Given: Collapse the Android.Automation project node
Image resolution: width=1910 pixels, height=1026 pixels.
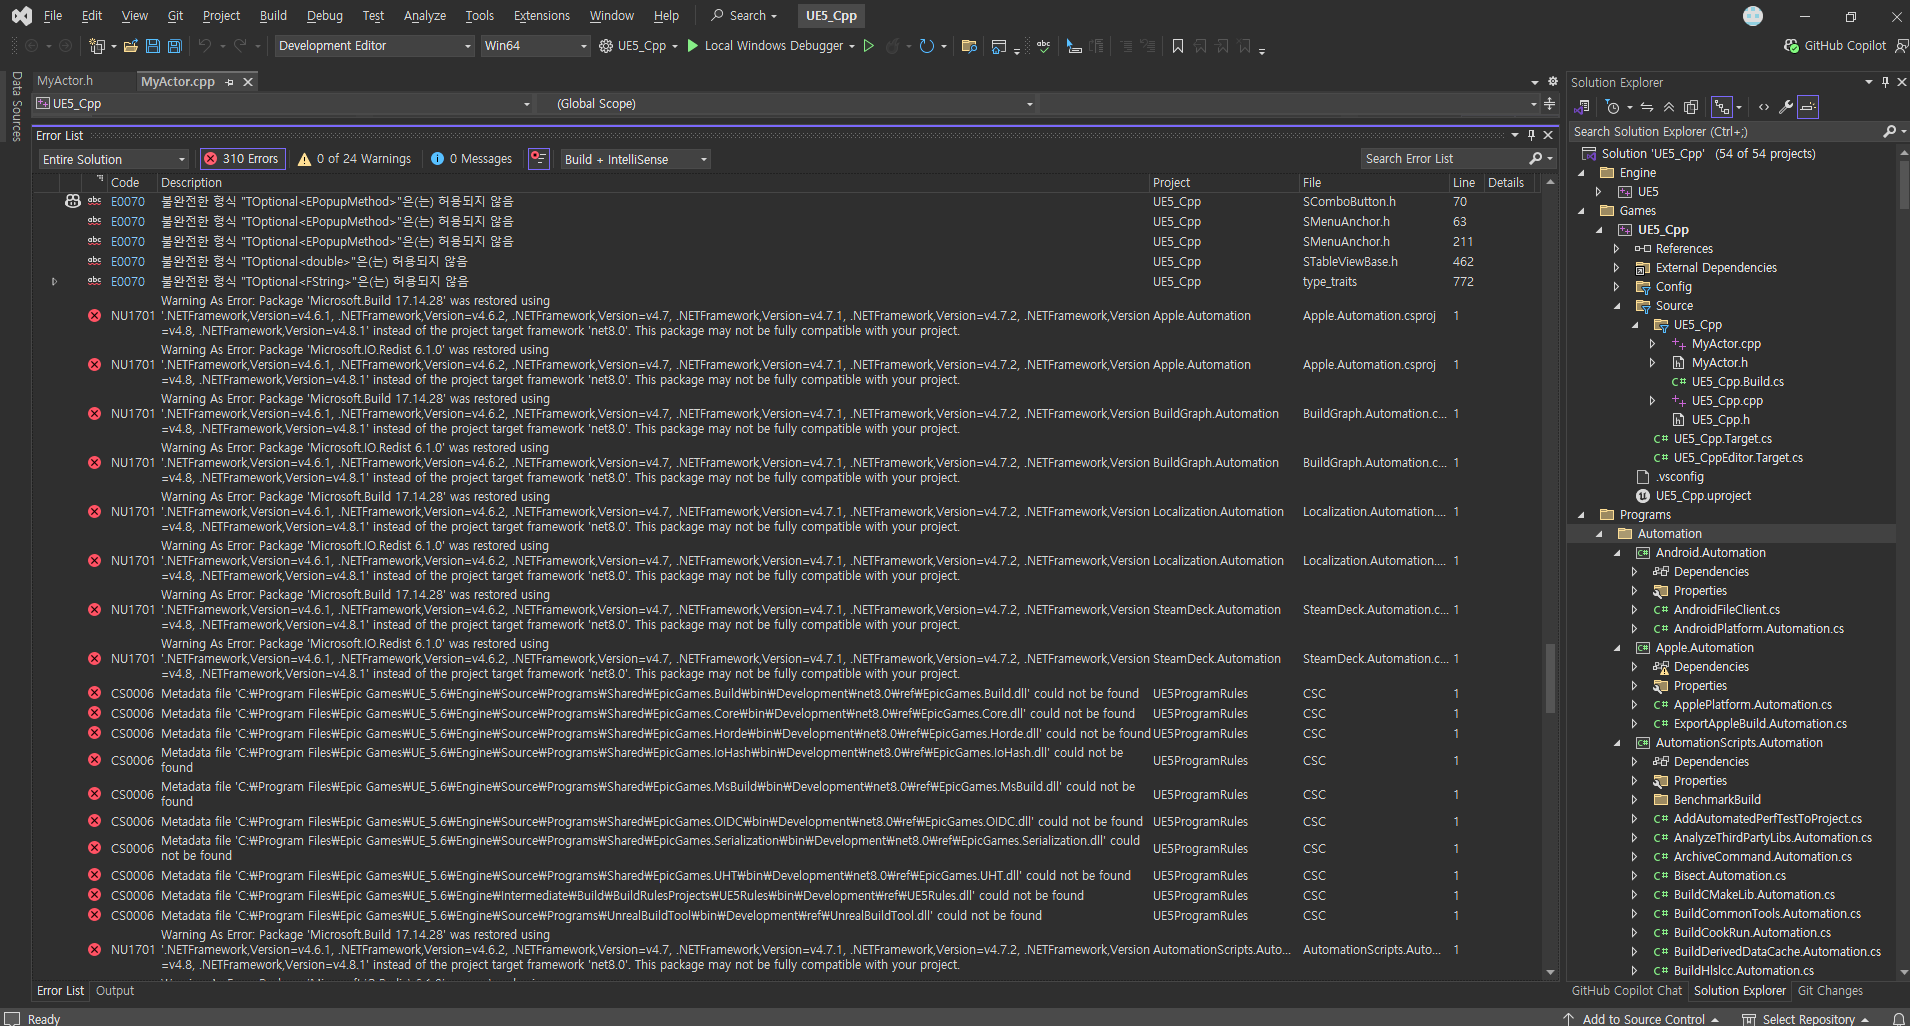Looking at the screenshot, I should click(x=1617, y=553).
